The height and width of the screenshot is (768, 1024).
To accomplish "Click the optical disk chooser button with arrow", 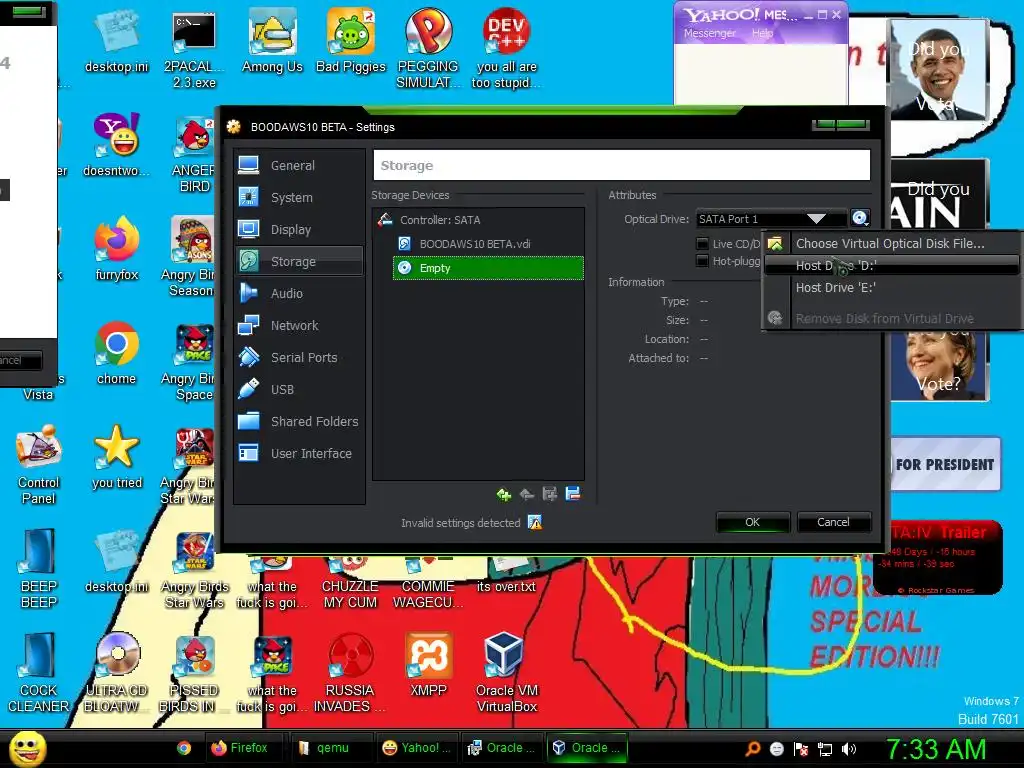I will [861, 218].
